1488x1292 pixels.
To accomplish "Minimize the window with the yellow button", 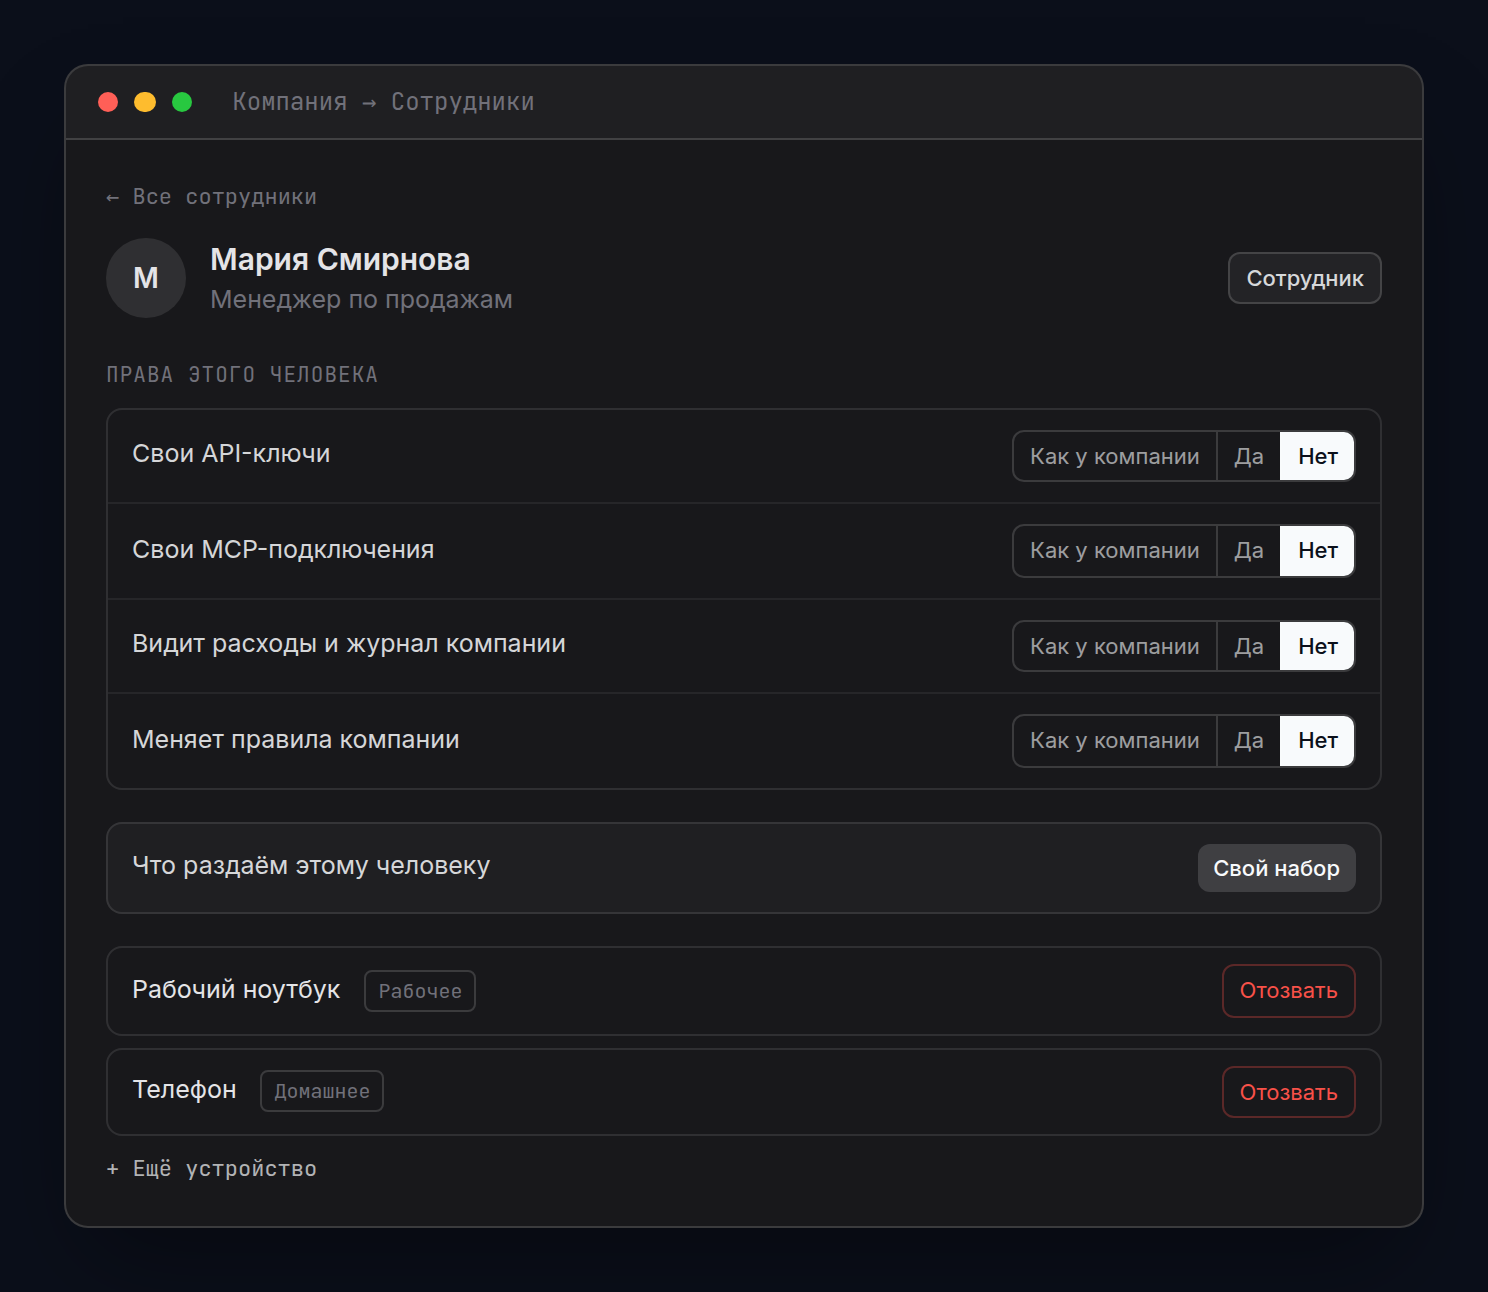I will coord(145,102).
